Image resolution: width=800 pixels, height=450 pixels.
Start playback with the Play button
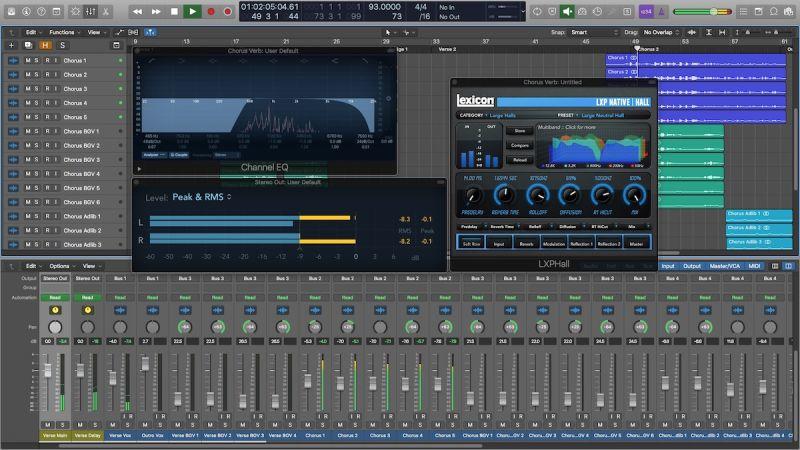coord(192,11)
